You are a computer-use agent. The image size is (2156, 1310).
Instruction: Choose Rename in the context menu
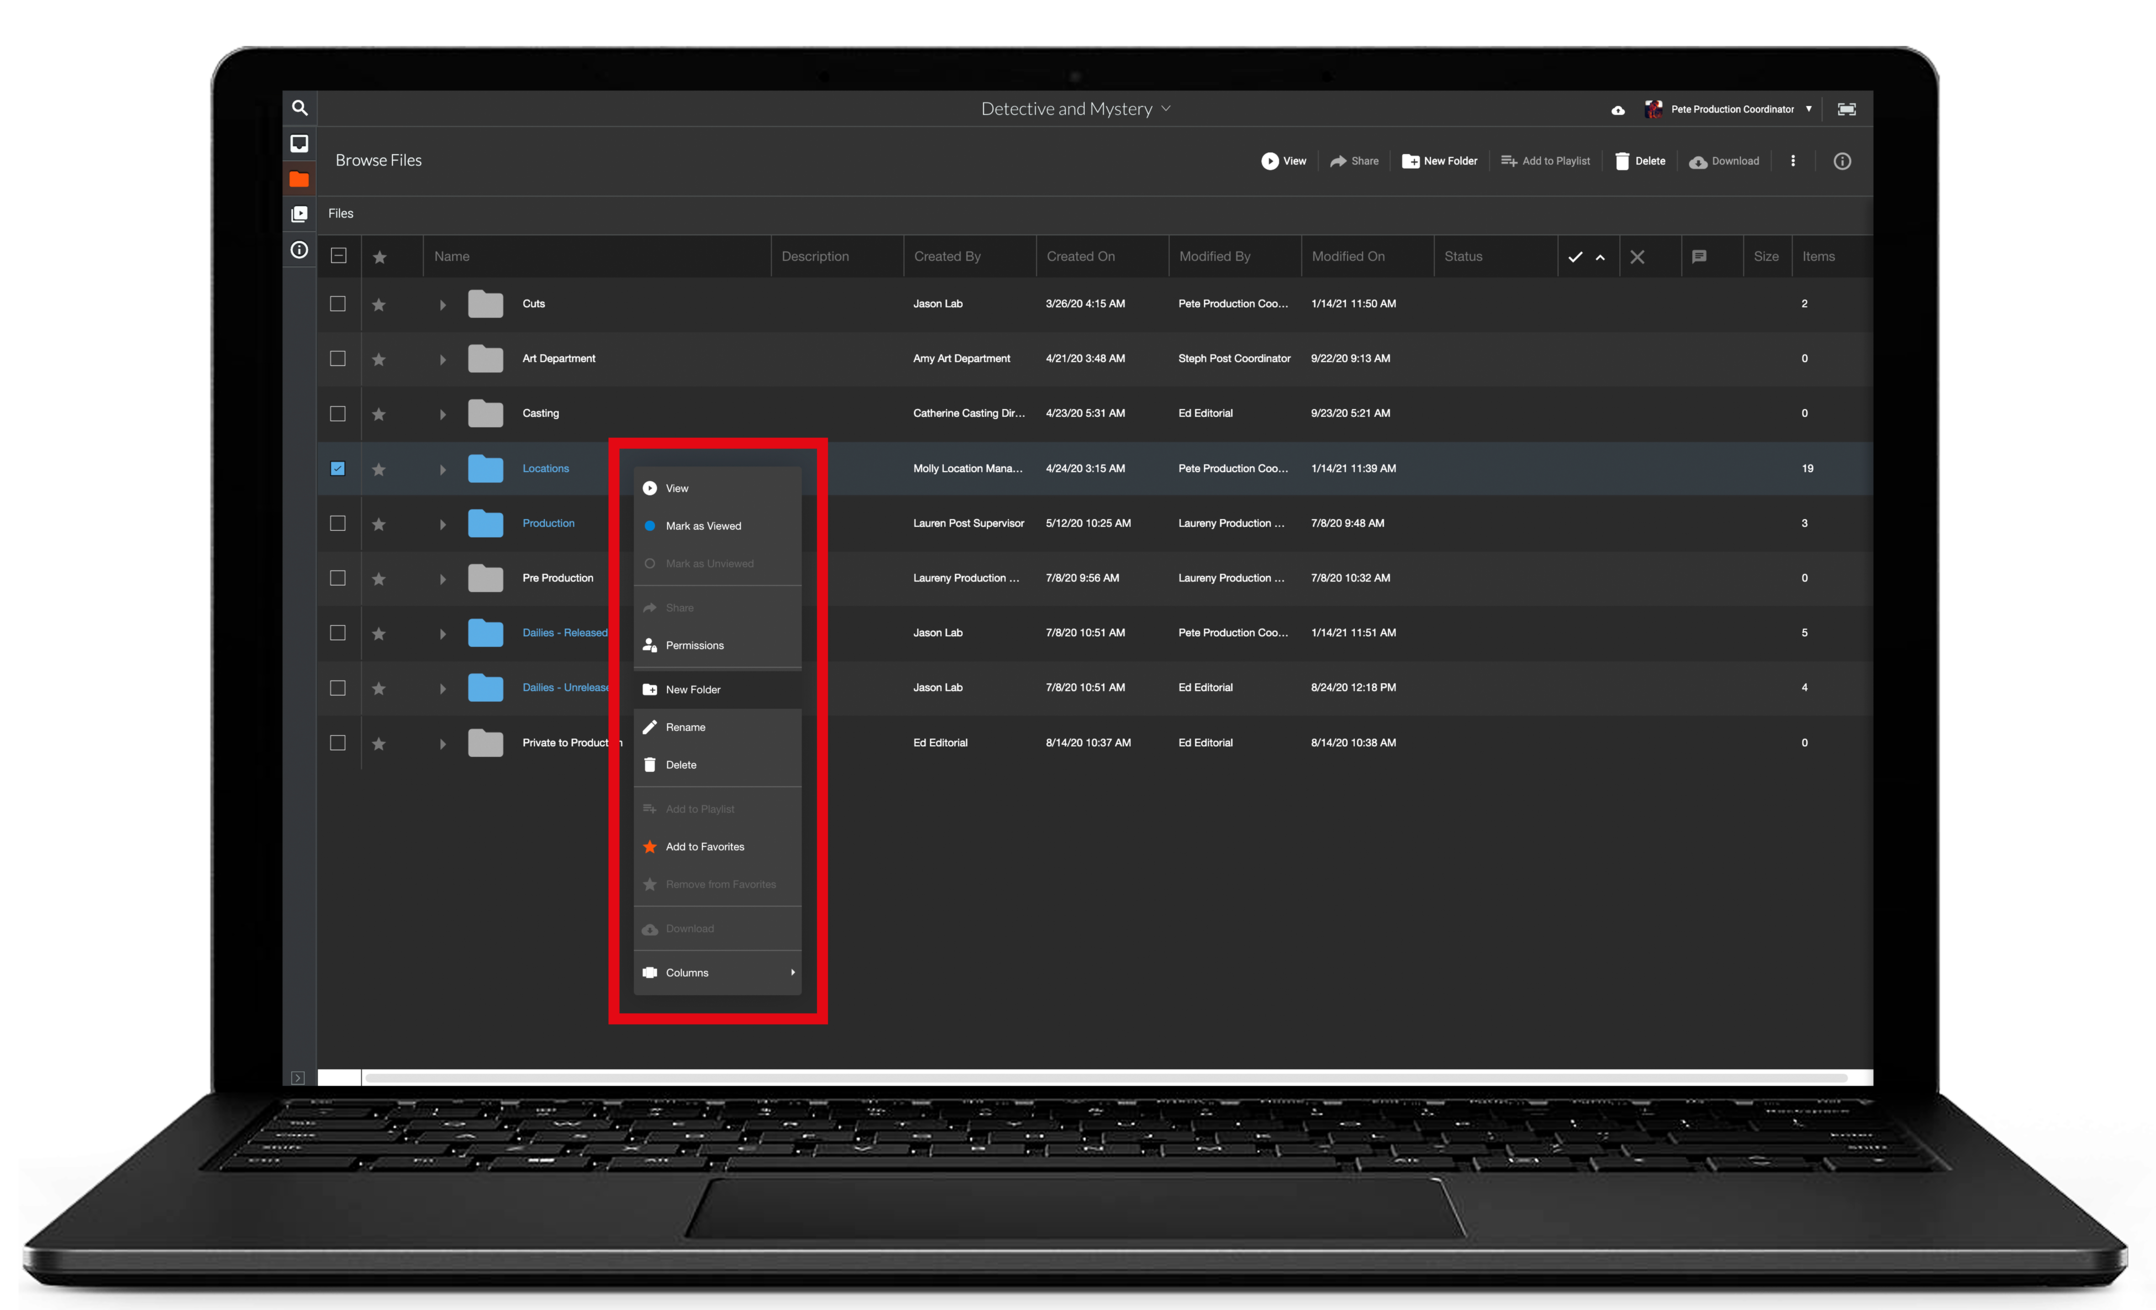(x=685, y=727)
